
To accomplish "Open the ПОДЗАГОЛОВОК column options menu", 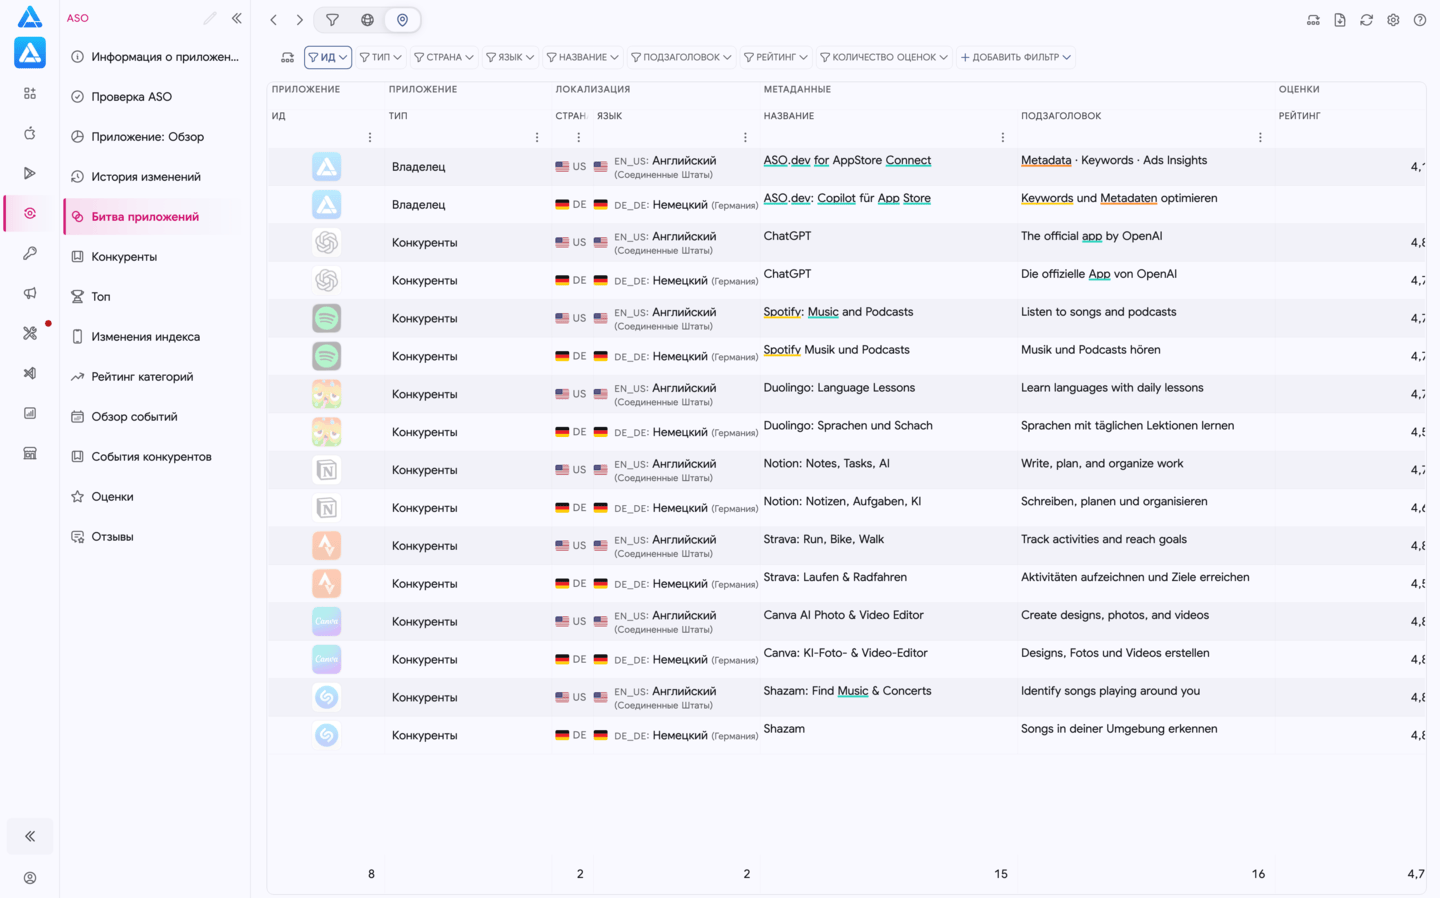I will 1260,138.
